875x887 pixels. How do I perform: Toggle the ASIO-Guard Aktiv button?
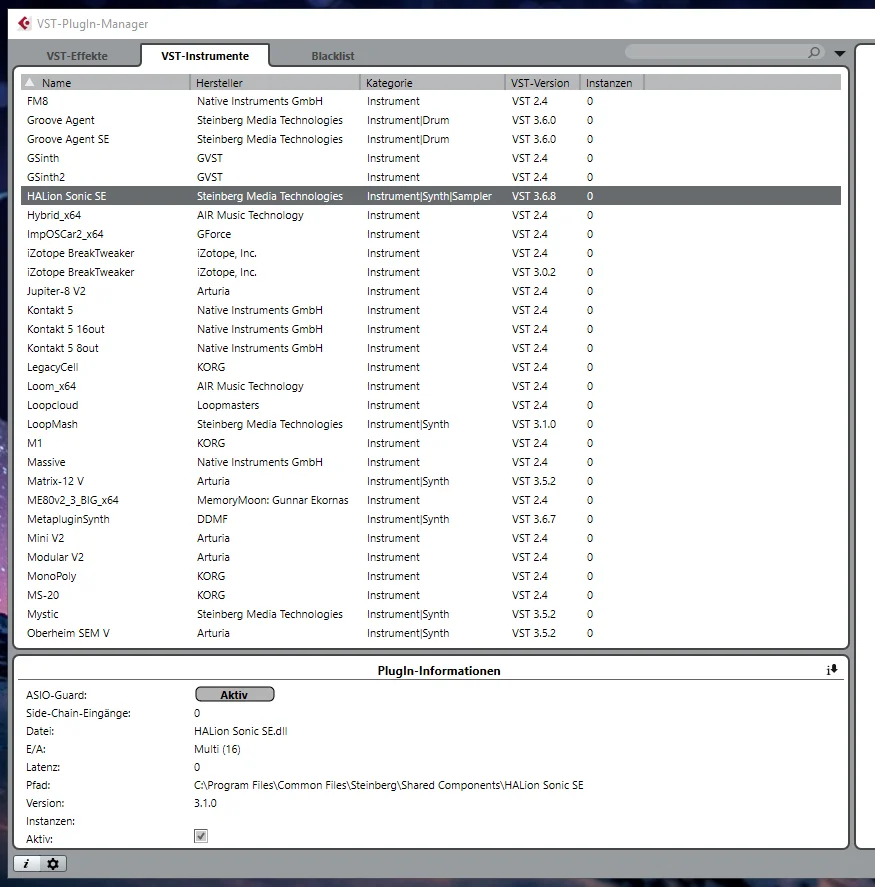pos(235,694)
